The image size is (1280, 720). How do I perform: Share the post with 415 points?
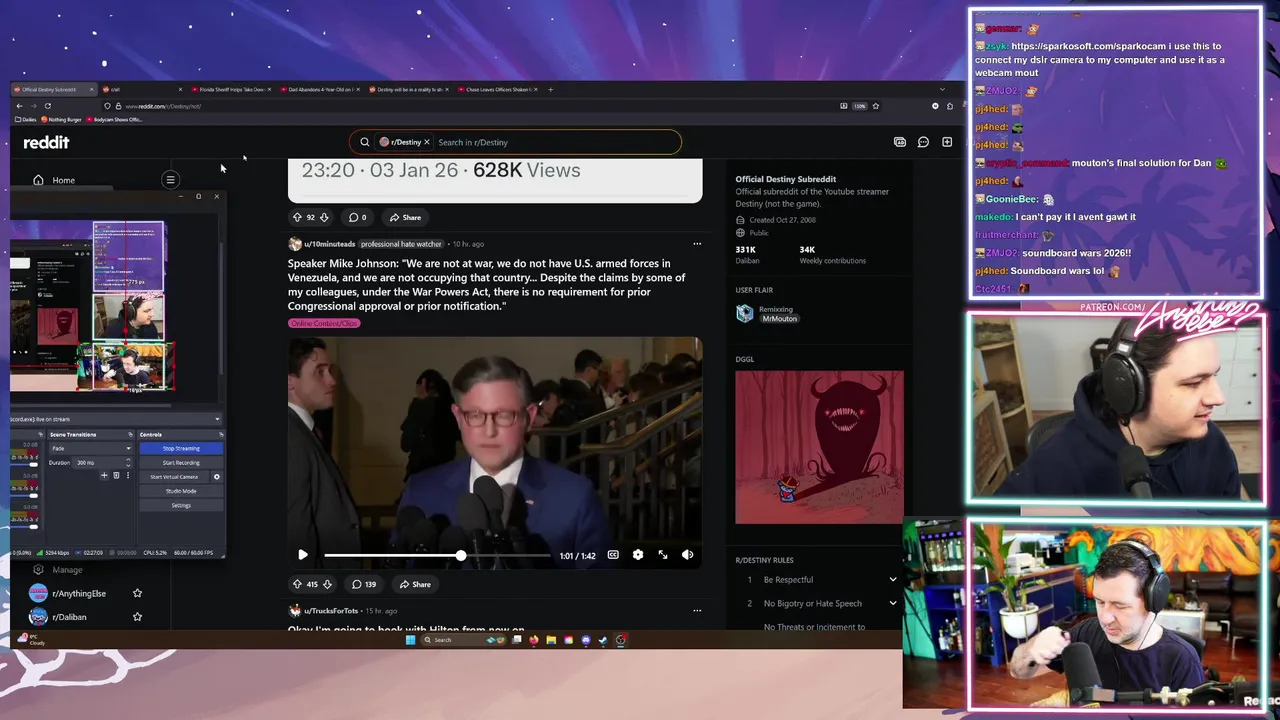[x=415, y=584]
